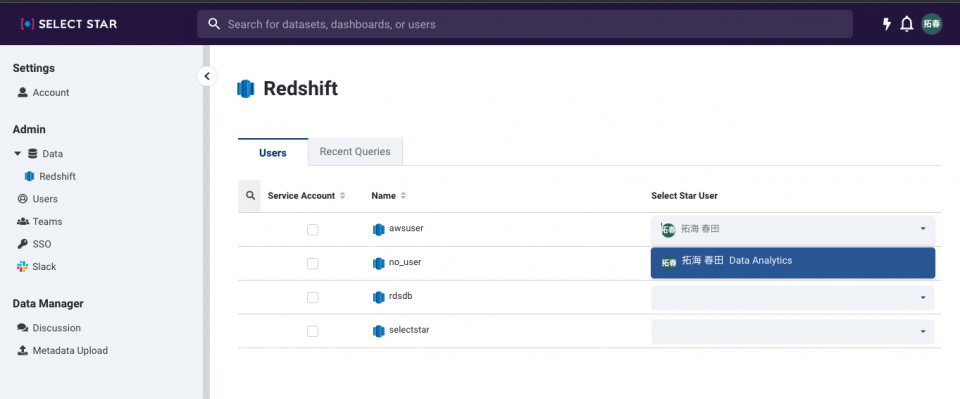Viewport: 960px width, 399px height.
Task: Click the search magnifier icon in top bar
Action: point(214,24)
